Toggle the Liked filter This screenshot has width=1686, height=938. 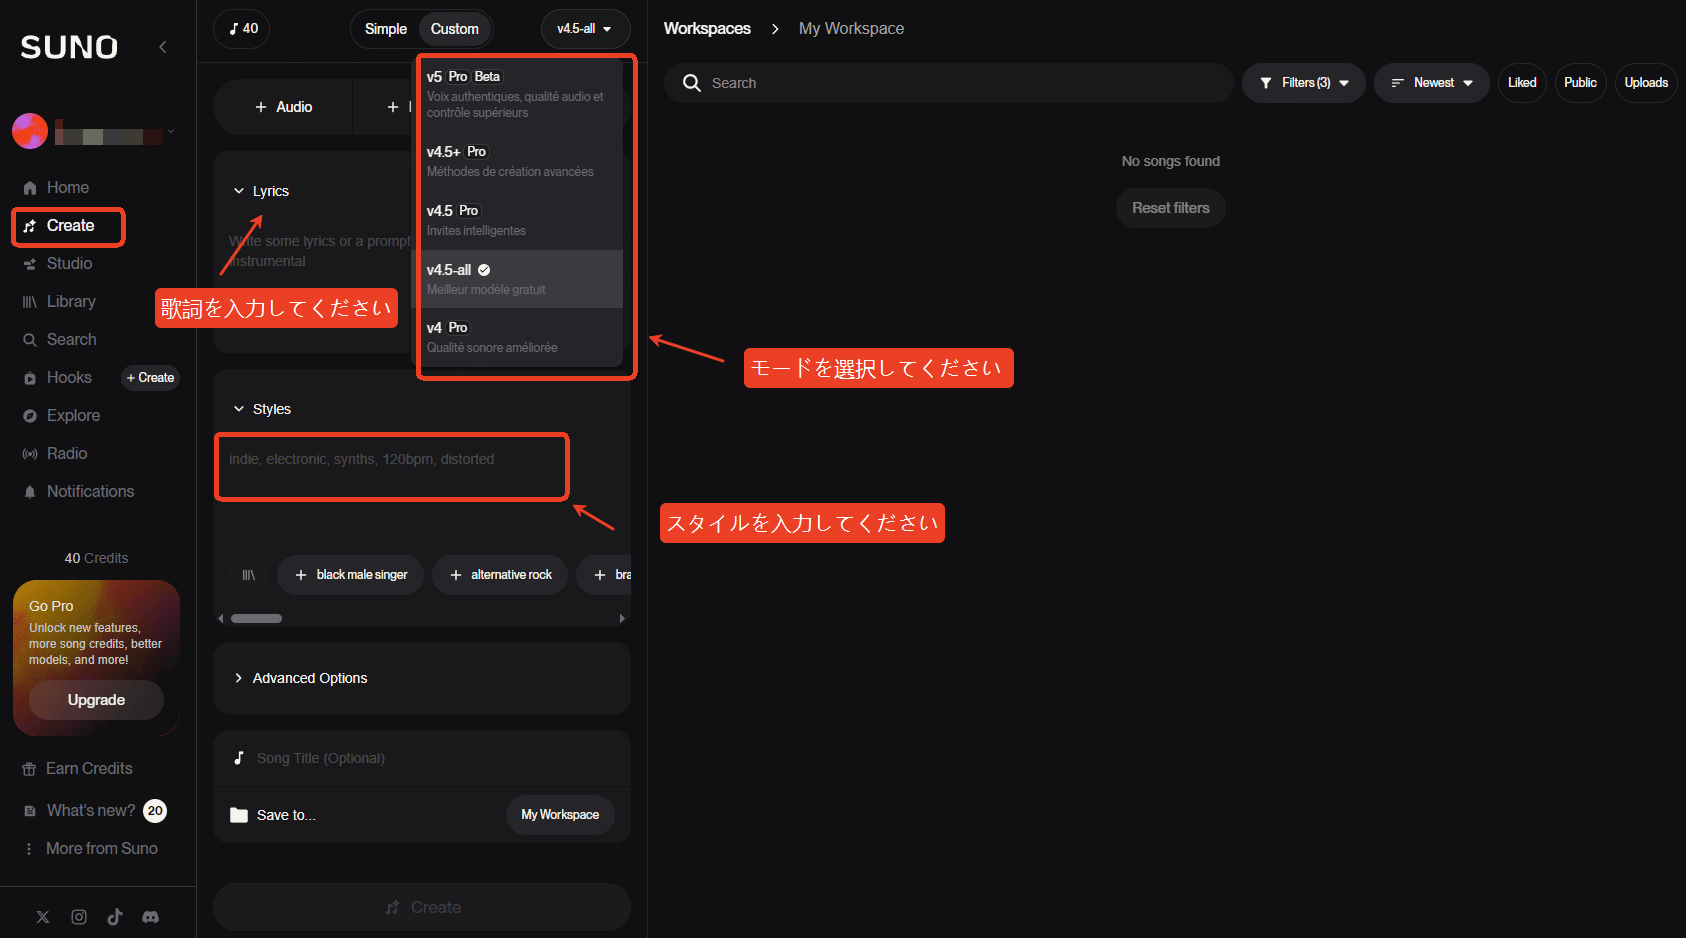pyautogui.click(x=1521, y=83)
